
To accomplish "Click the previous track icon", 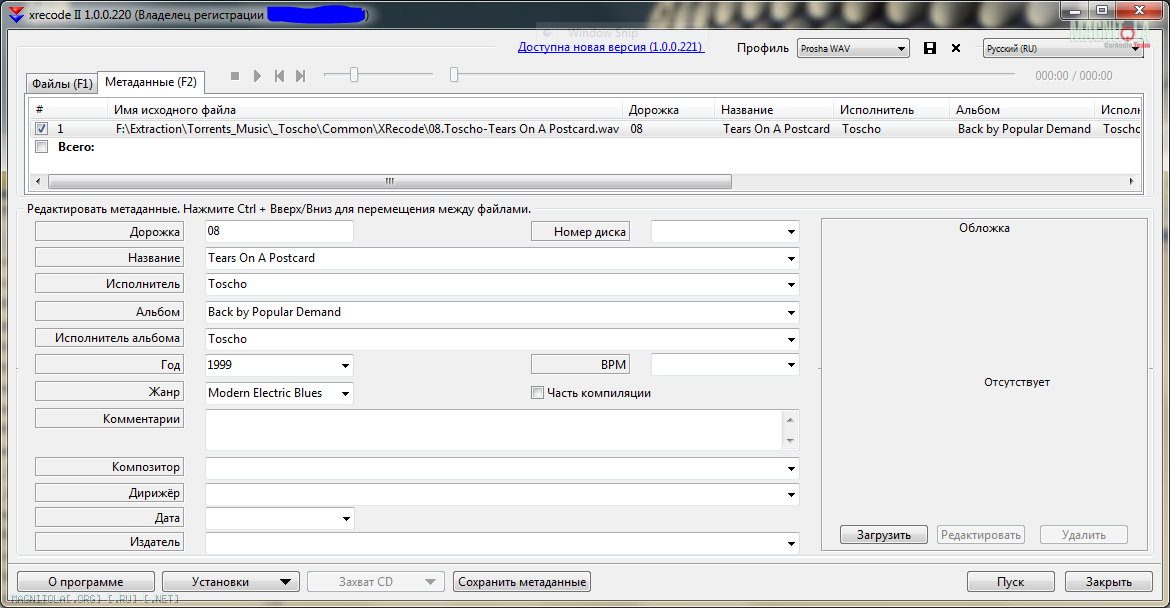I will (x=279, y=76).
